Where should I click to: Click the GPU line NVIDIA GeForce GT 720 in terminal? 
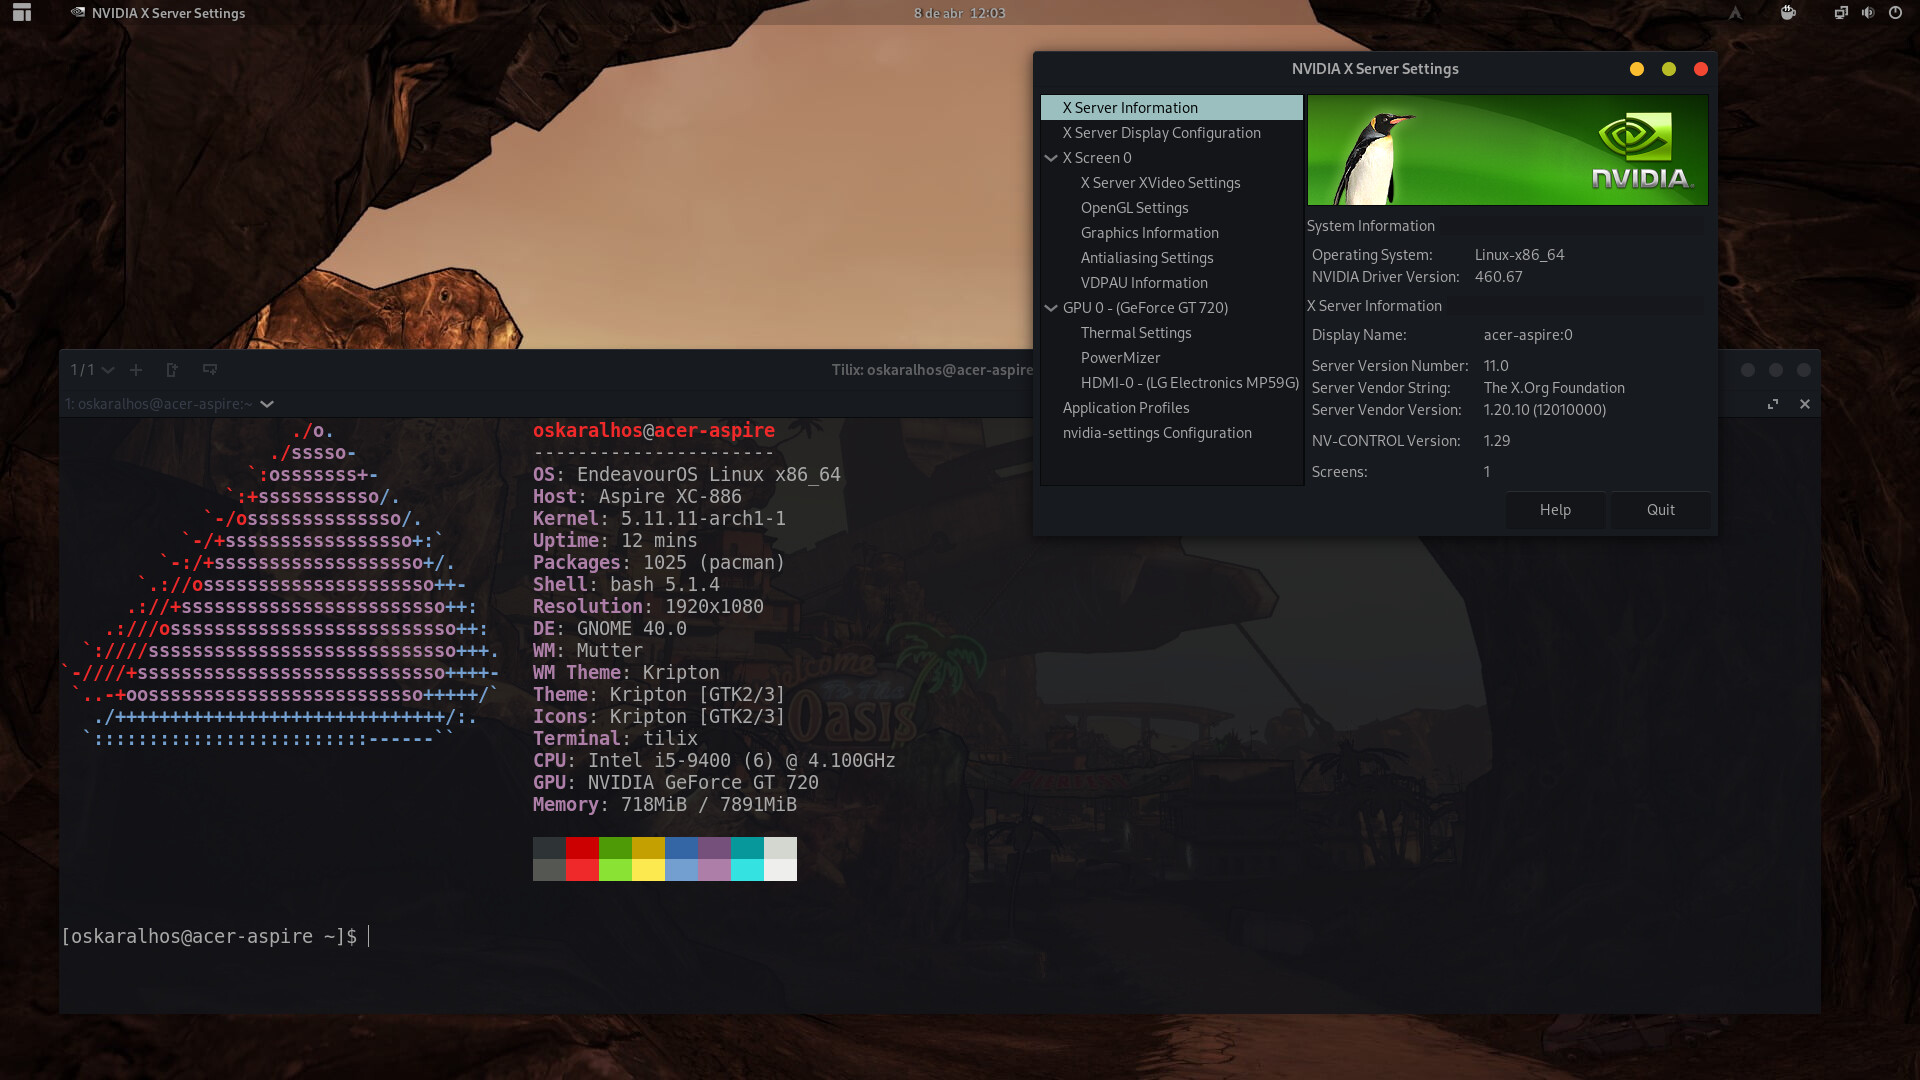tap(676, 783)
